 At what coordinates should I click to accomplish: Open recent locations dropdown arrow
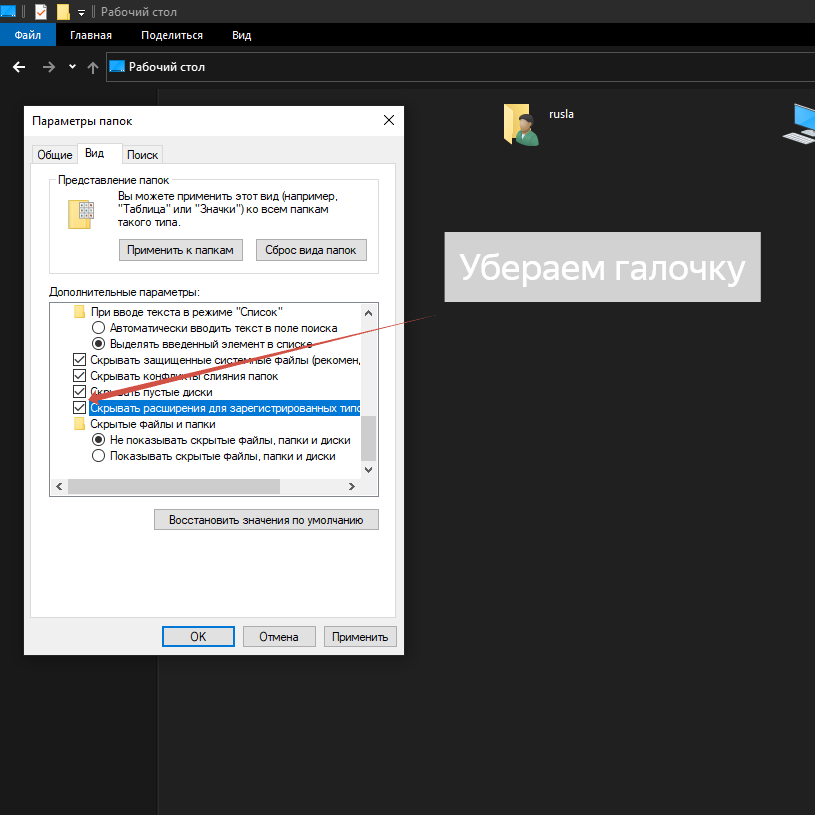pyautogui.click(x=72, y=67)
